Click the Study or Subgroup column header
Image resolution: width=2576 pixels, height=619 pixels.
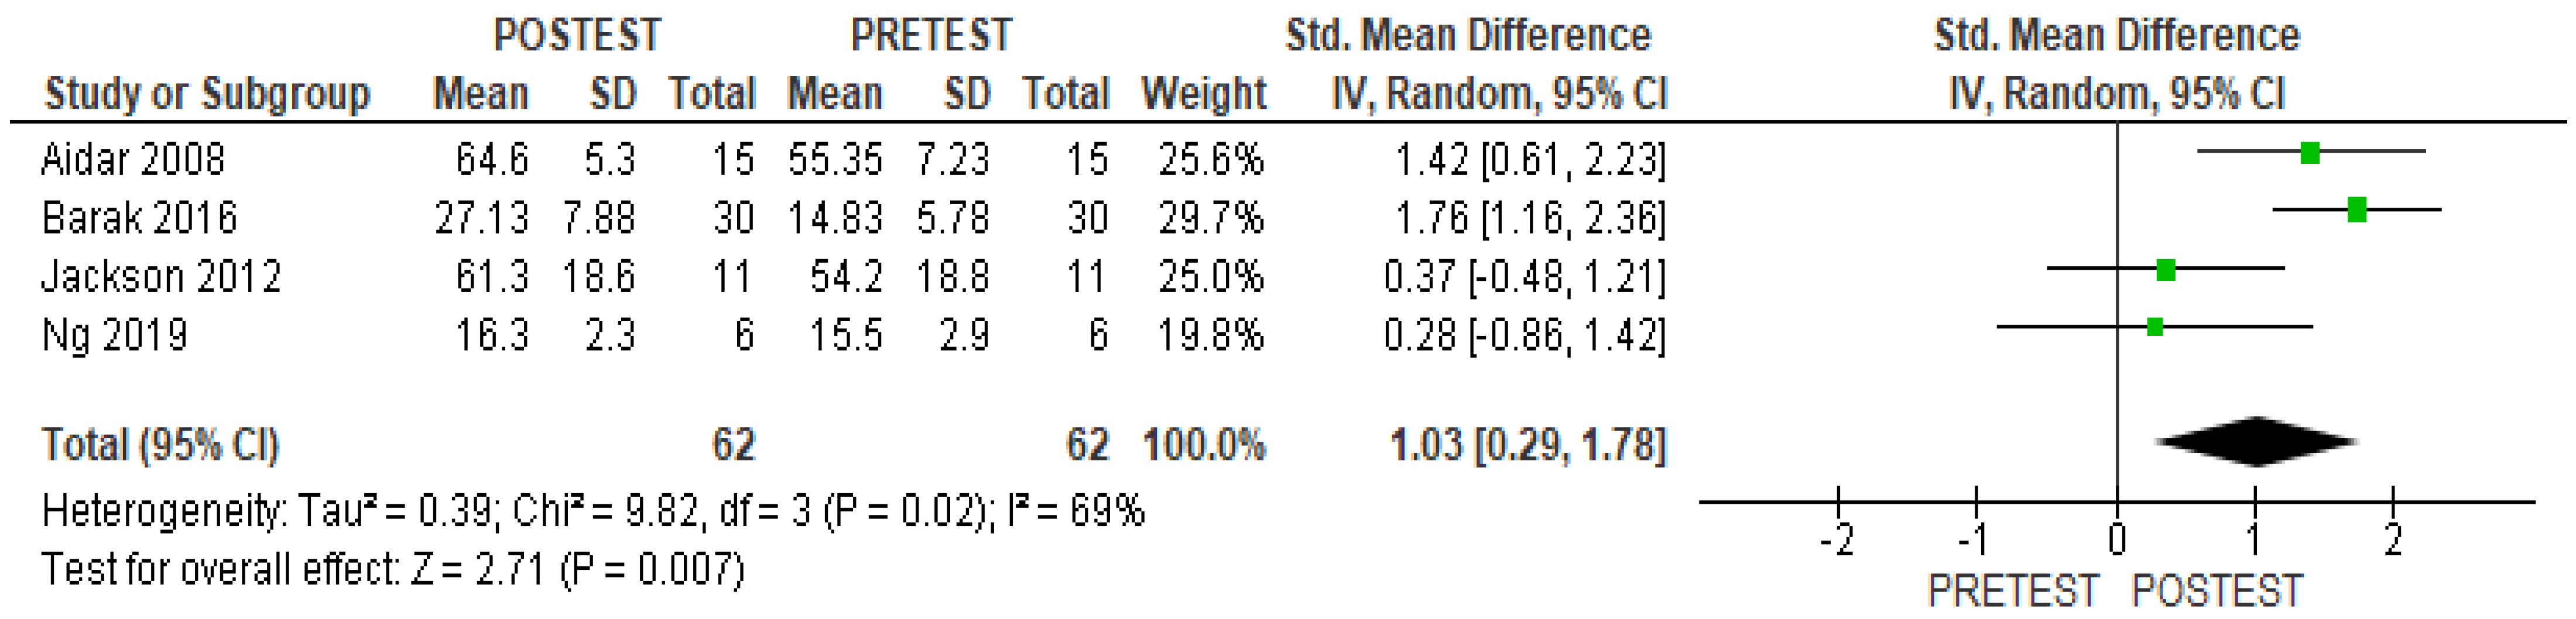point(207,94)
